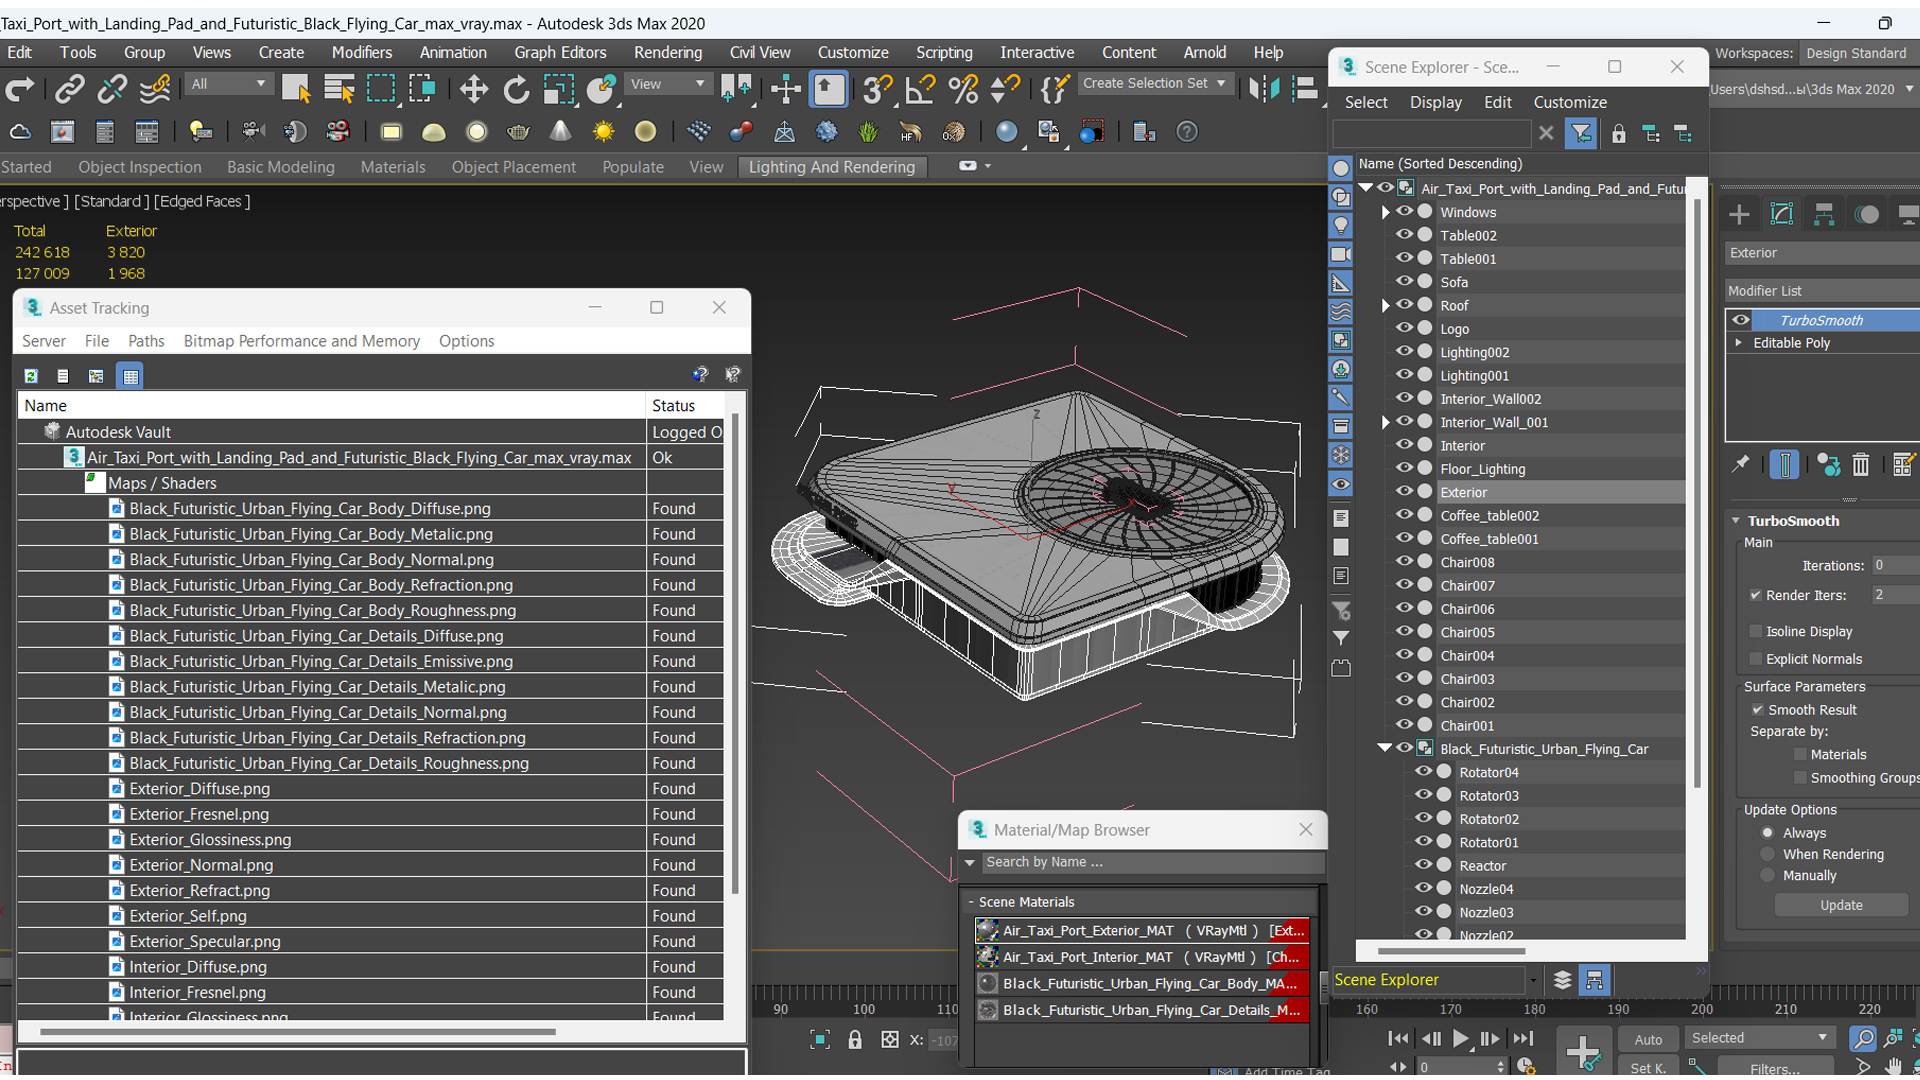Expand the Editable Poly modifier entry

point(1739,342)
